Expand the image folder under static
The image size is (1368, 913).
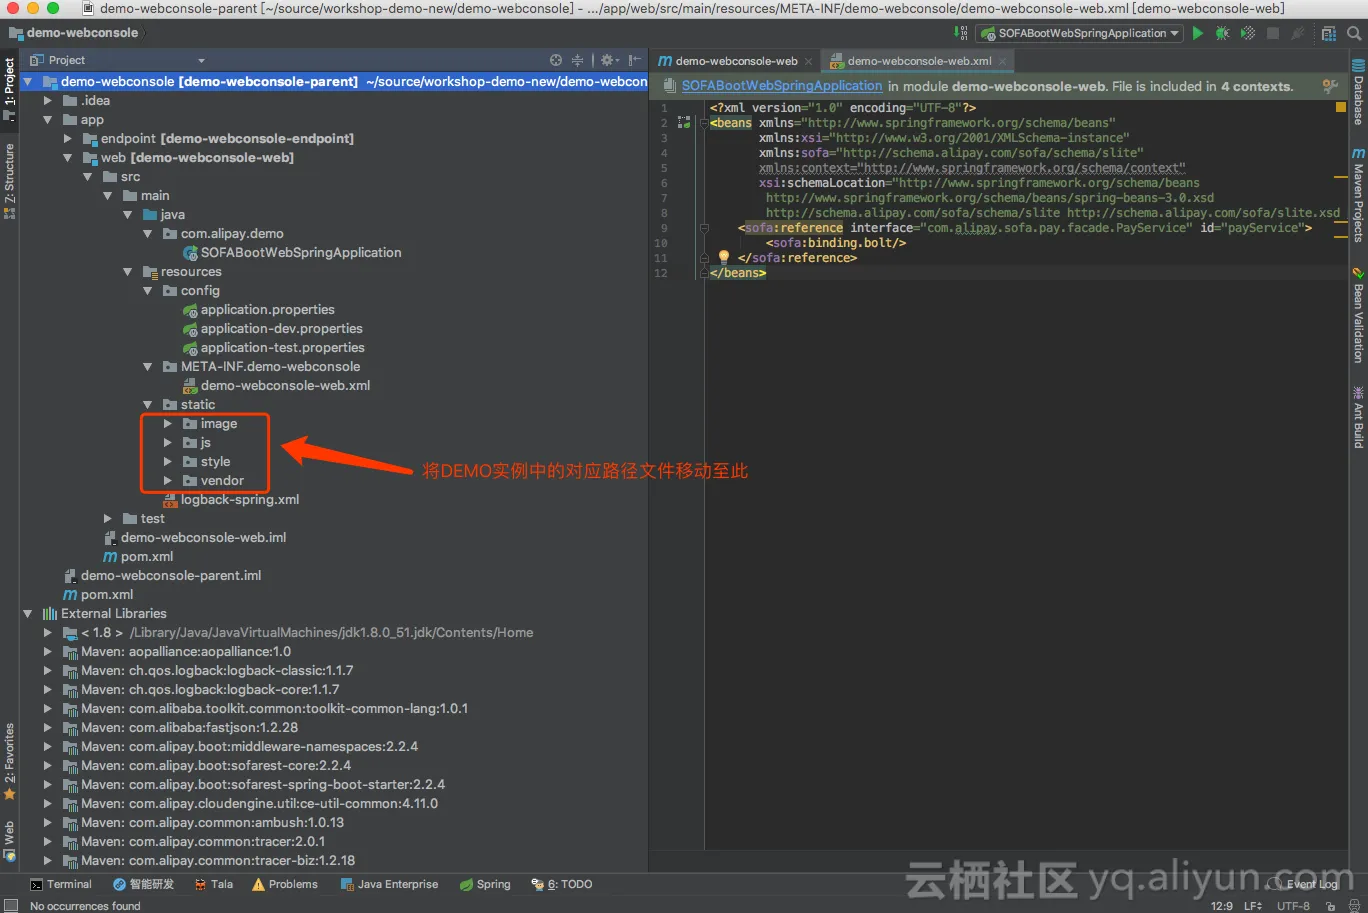(x=167, y=423)
